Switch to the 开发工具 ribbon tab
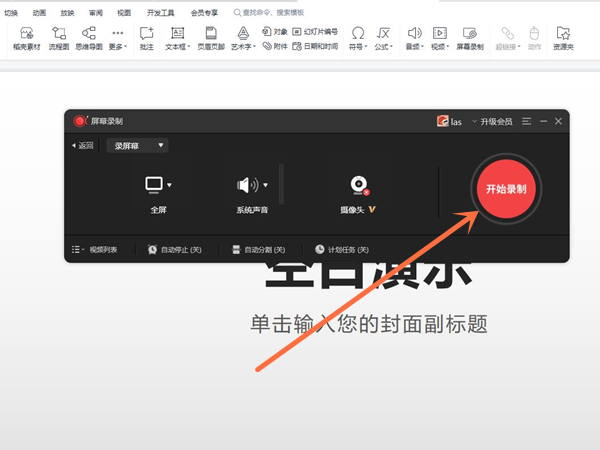600x450 pixels. (160, 13)
